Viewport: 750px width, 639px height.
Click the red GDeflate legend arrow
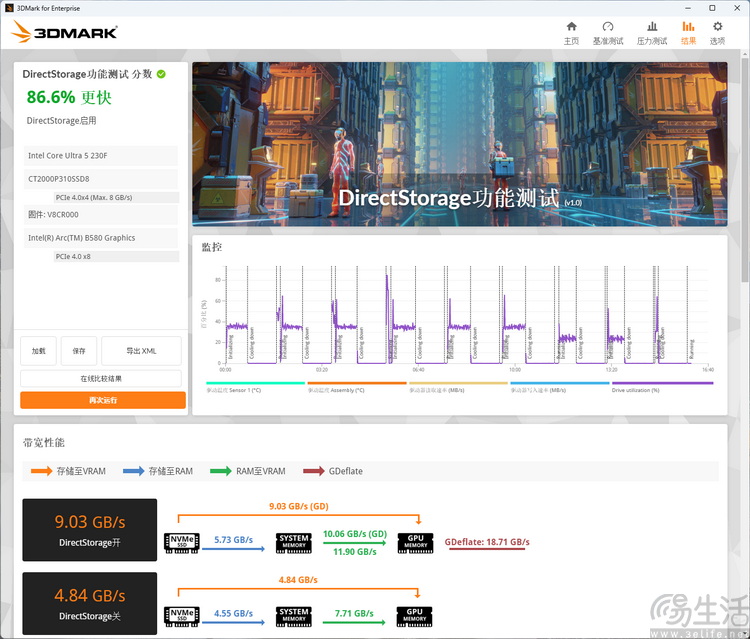[x=314, y=471]
